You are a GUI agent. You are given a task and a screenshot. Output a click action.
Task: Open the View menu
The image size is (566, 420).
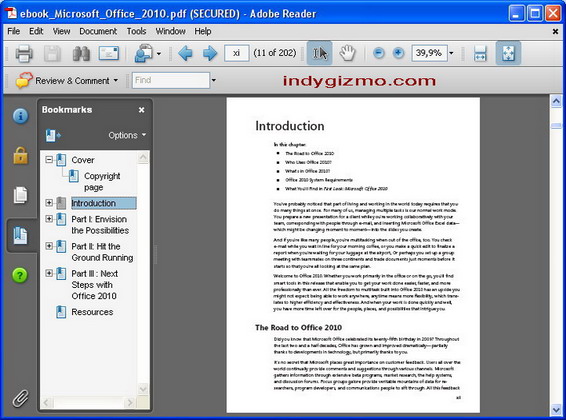point(61,31)
